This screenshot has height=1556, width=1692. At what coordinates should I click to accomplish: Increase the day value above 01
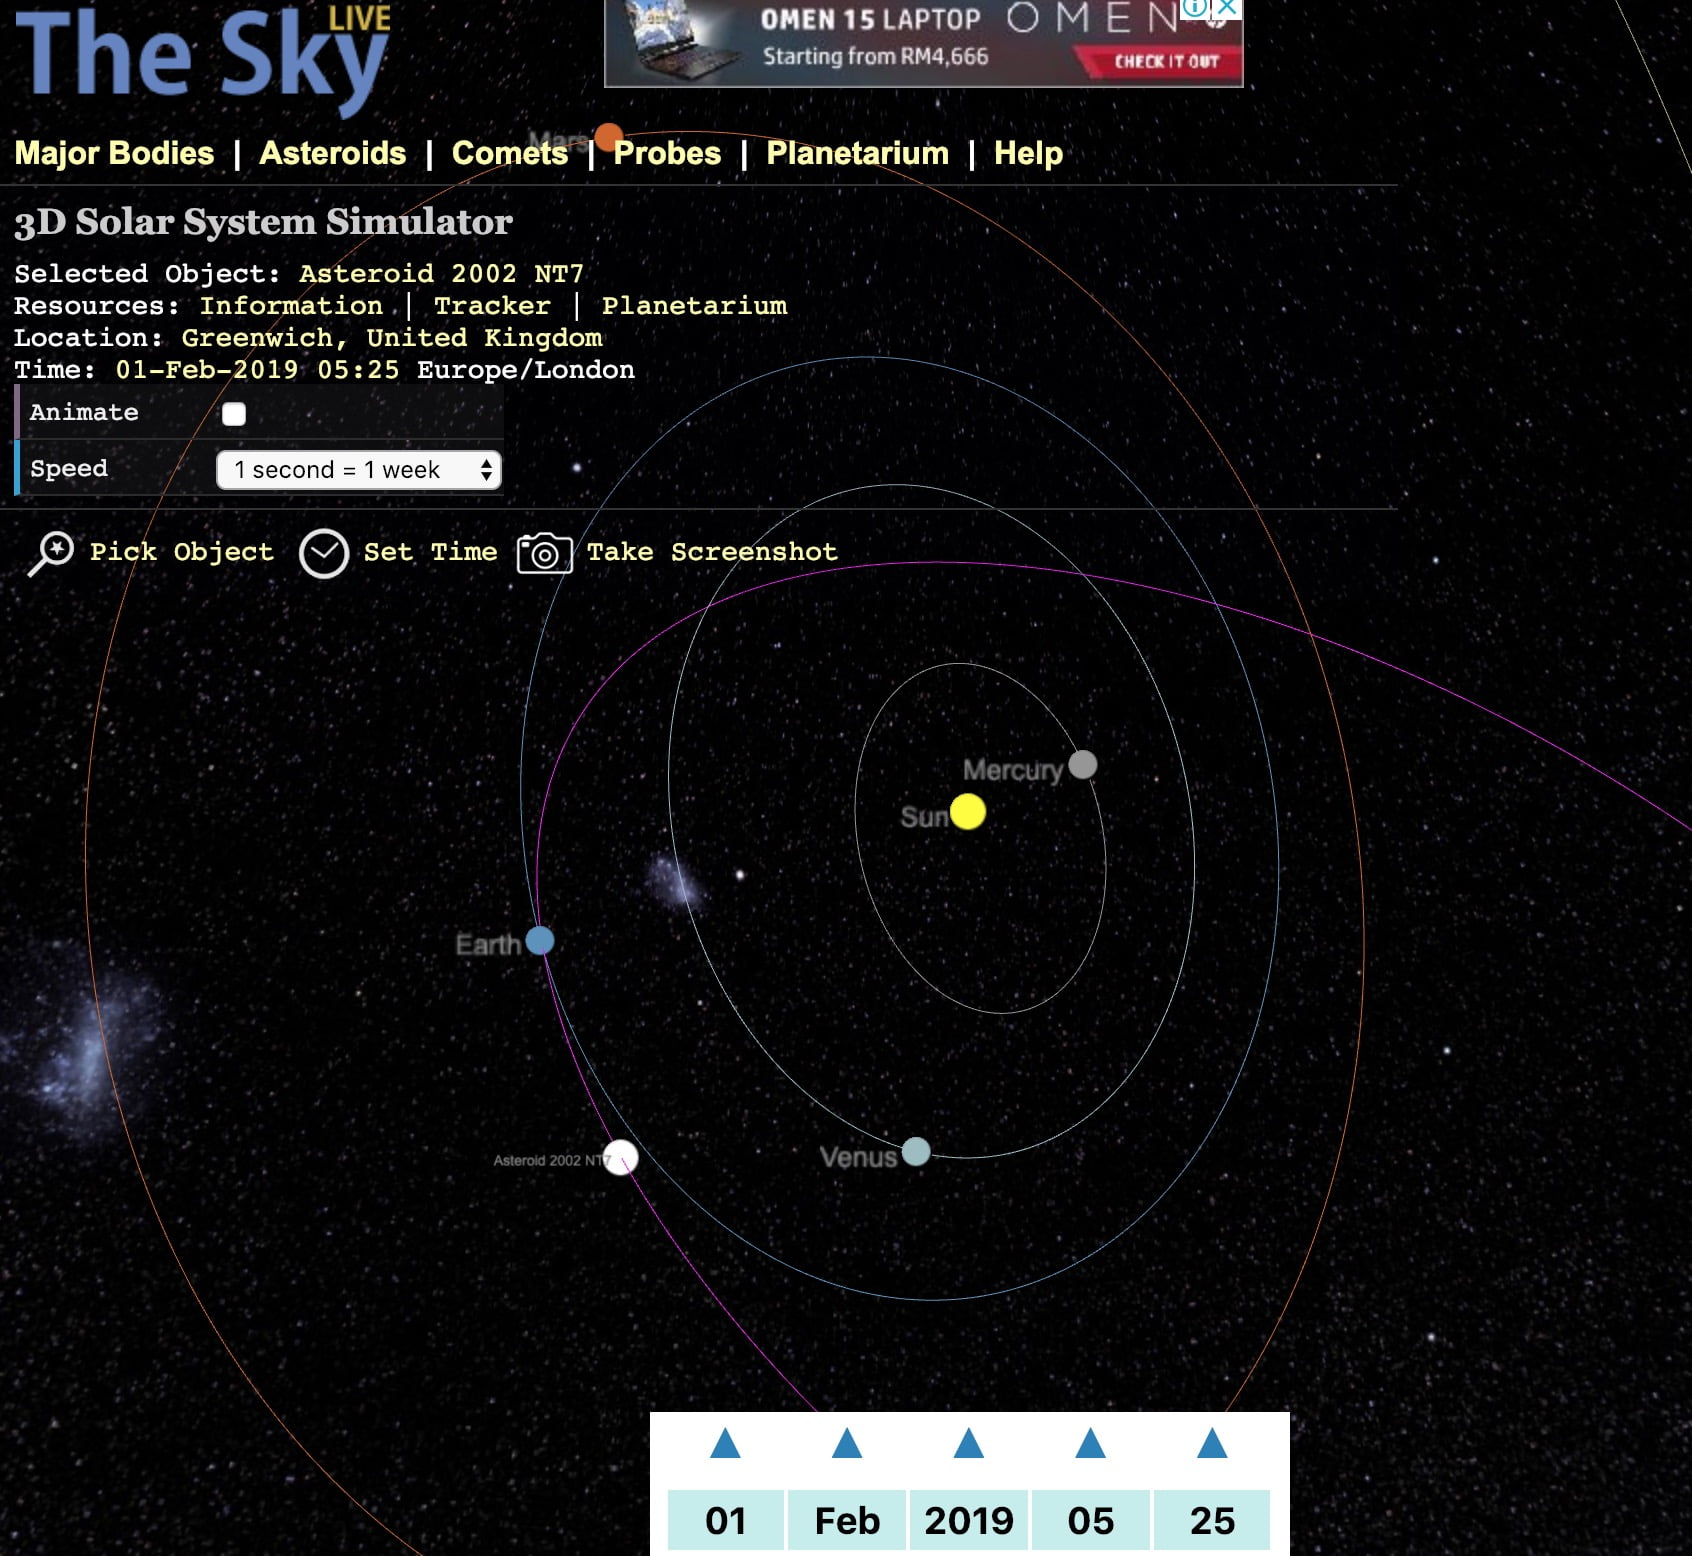tap(725, 1443)
